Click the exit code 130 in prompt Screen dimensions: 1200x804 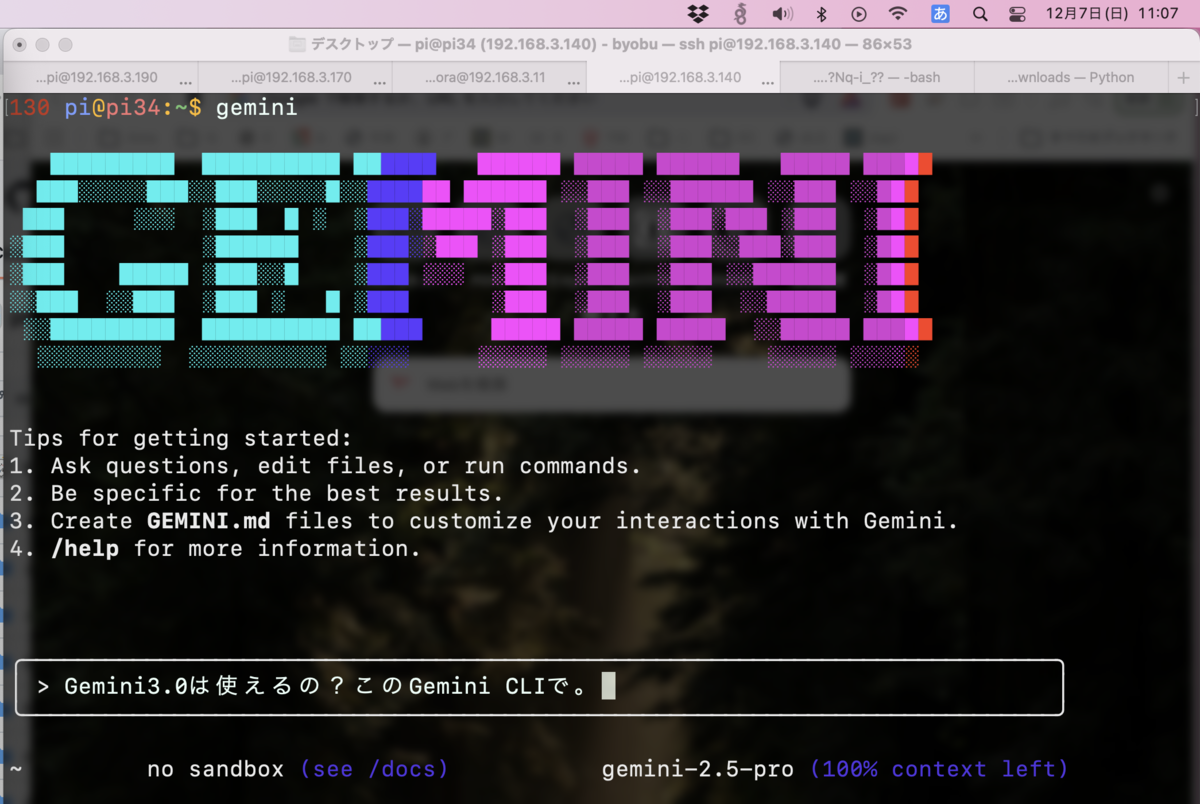point(29,107)
